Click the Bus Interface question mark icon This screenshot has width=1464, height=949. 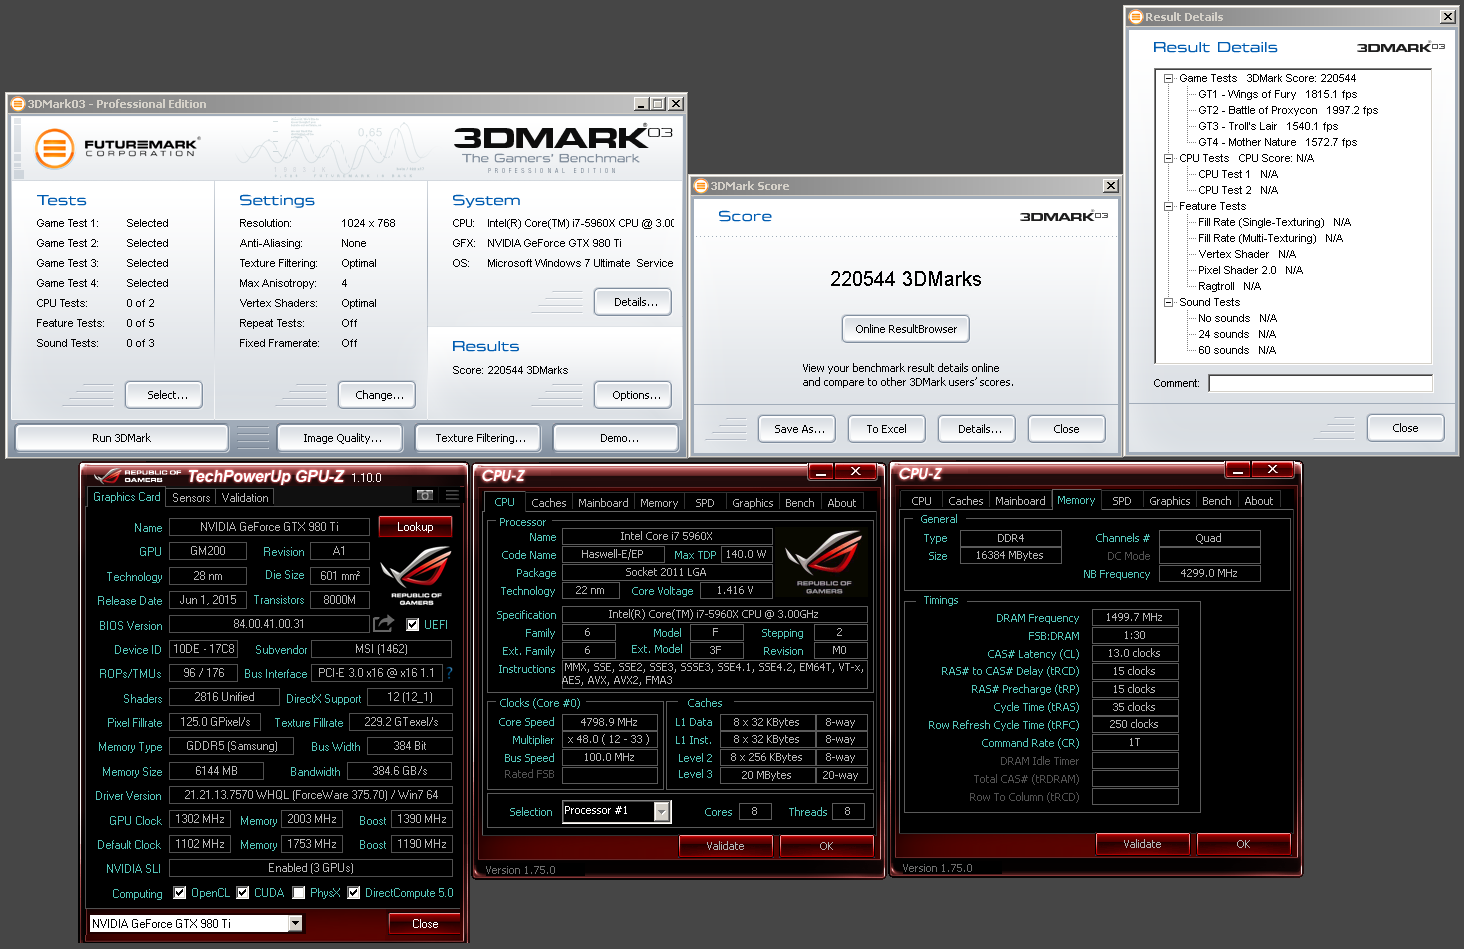point(449,673)
